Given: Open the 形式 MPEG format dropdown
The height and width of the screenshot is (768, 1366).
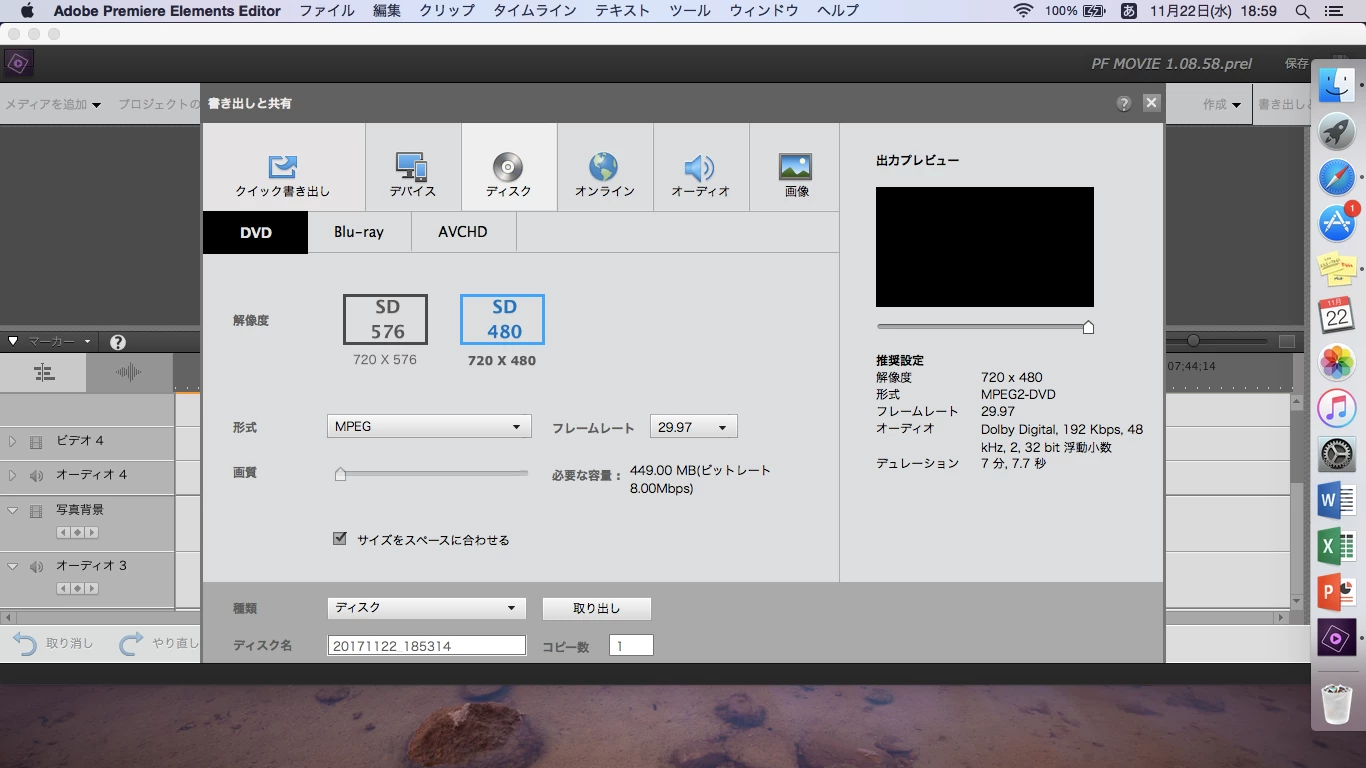Looking at the screenshot, I should pyautogui.click(x=429, y=427).
